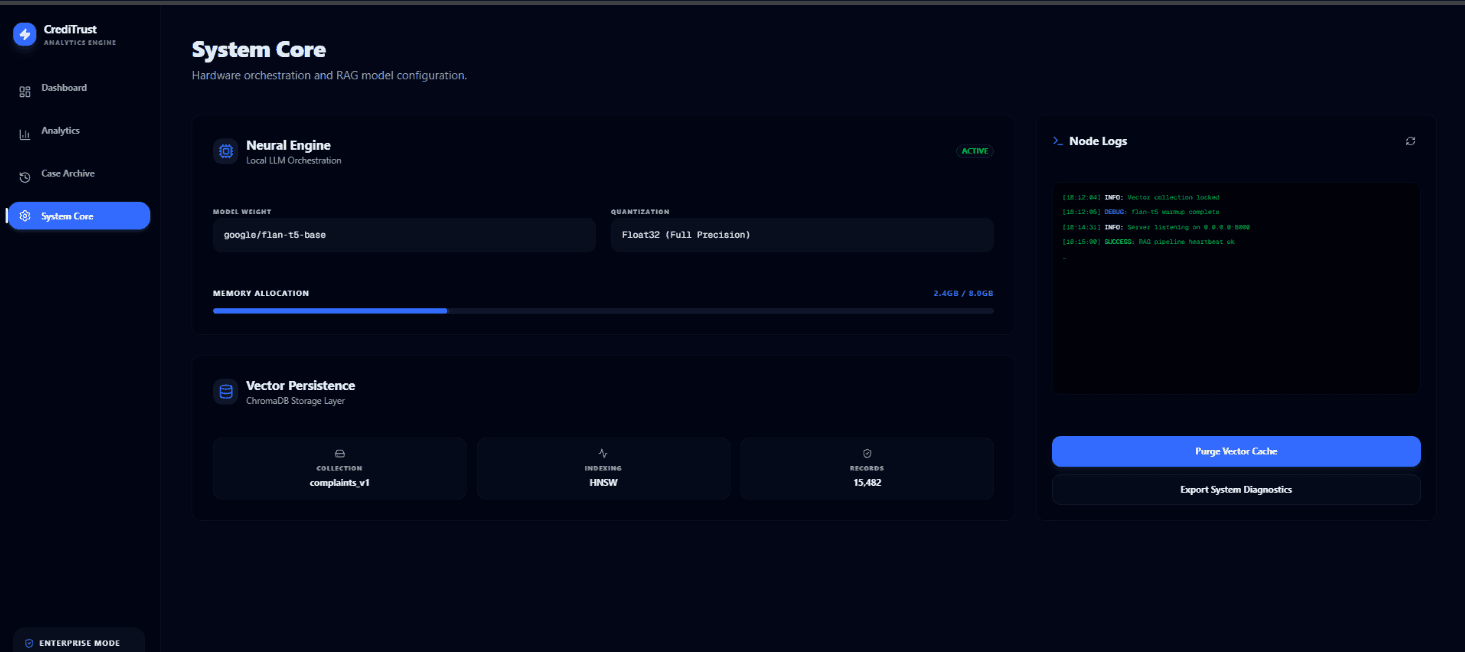
Task: Click the Memory Allocation progress bar
Action: click(603, 311)
